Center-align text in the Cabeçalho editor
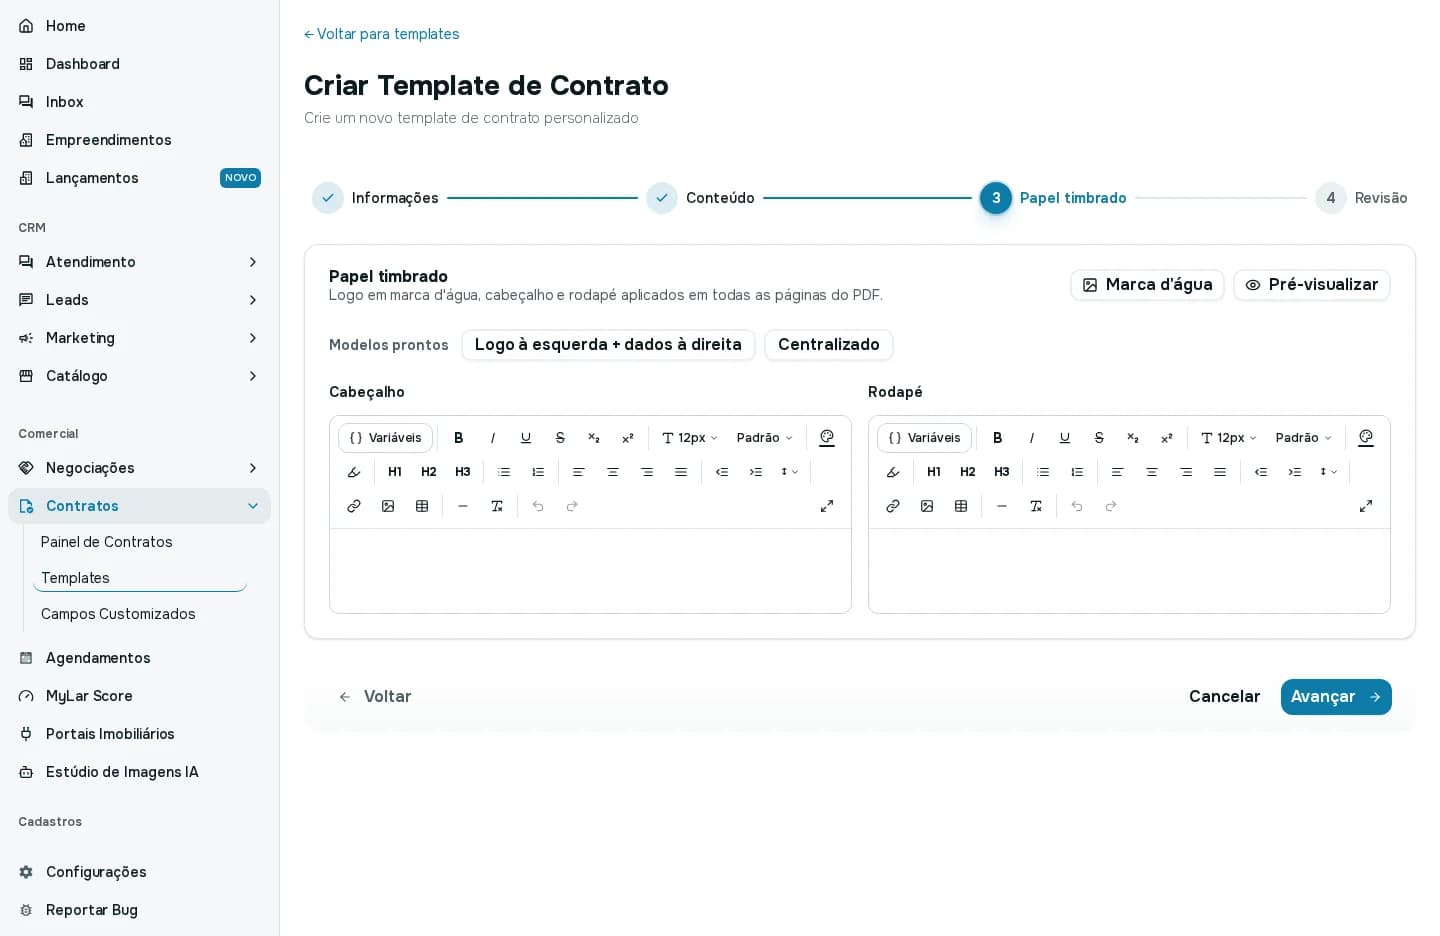 (613, 472)
